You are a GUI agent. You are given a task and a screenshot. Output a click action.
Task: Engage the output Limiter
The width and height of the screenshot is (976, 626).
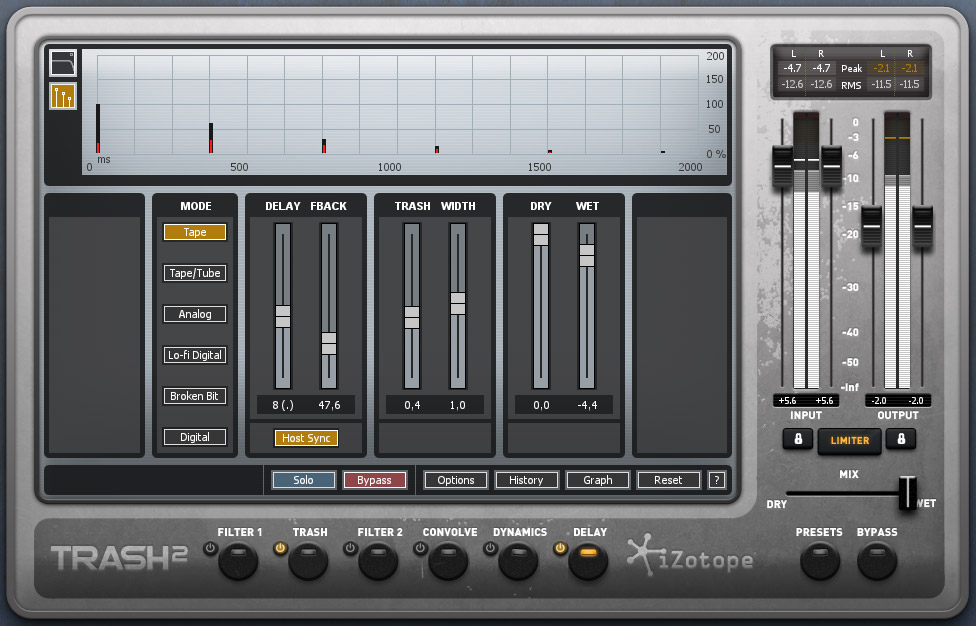click(849, 441)
